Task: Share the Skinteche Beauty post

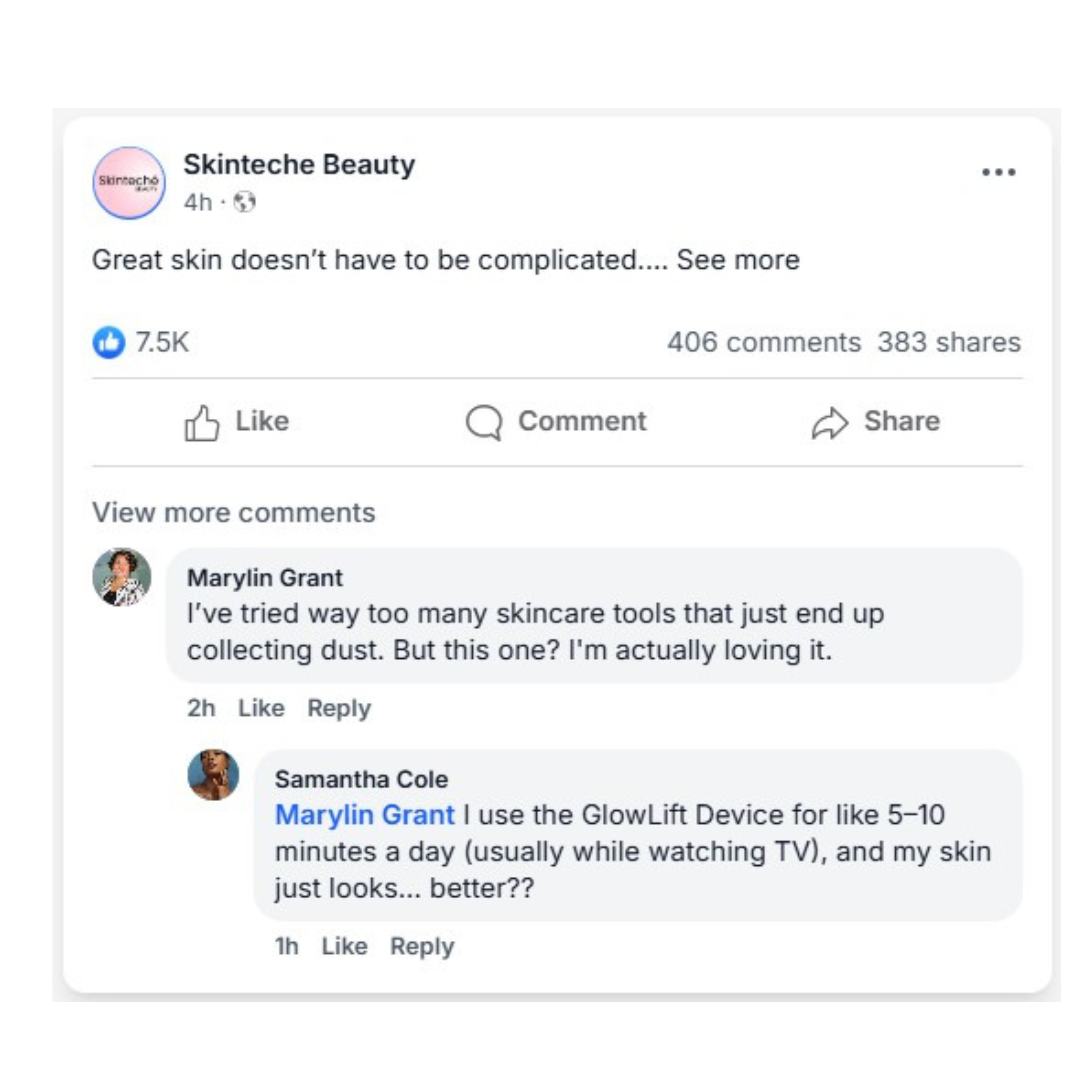Action: 876,422
